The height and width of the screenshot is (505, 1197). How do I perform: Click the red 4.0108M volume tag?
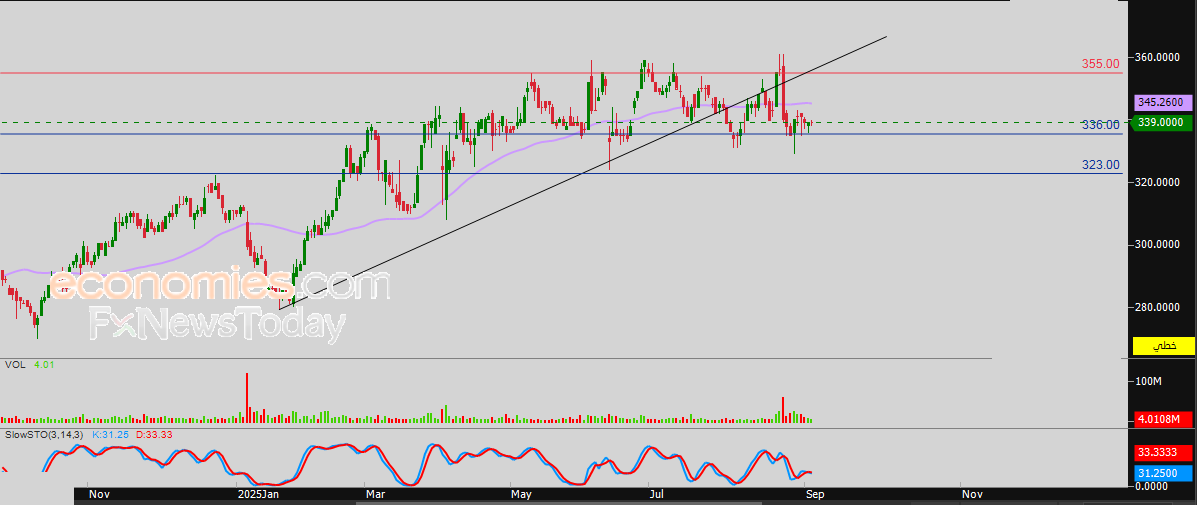[x=1163, y=419]
